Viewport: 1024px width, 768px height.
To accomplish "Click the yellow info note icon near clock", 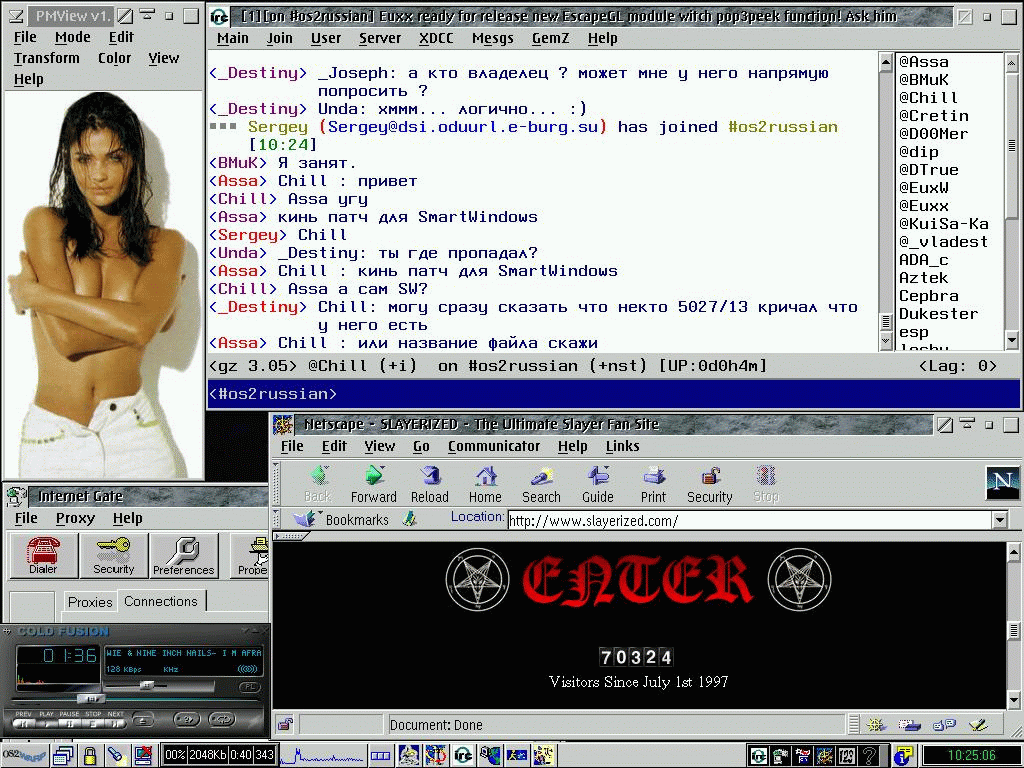I will pos(904,756).
